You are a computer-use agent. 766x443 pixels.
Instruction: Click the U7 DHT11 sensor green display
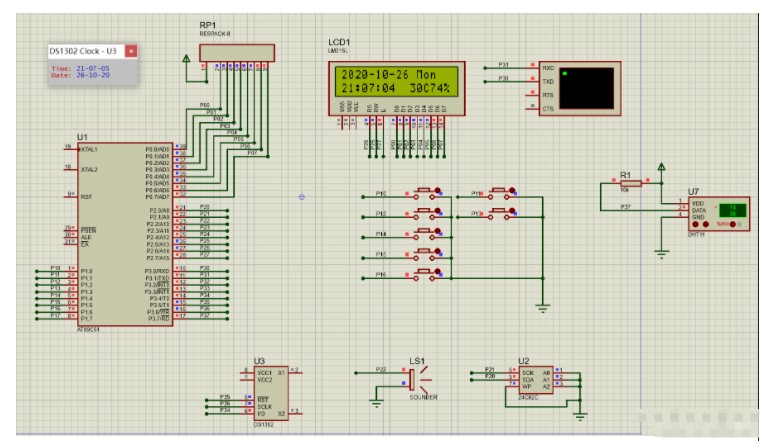click(x=735, y=210)
